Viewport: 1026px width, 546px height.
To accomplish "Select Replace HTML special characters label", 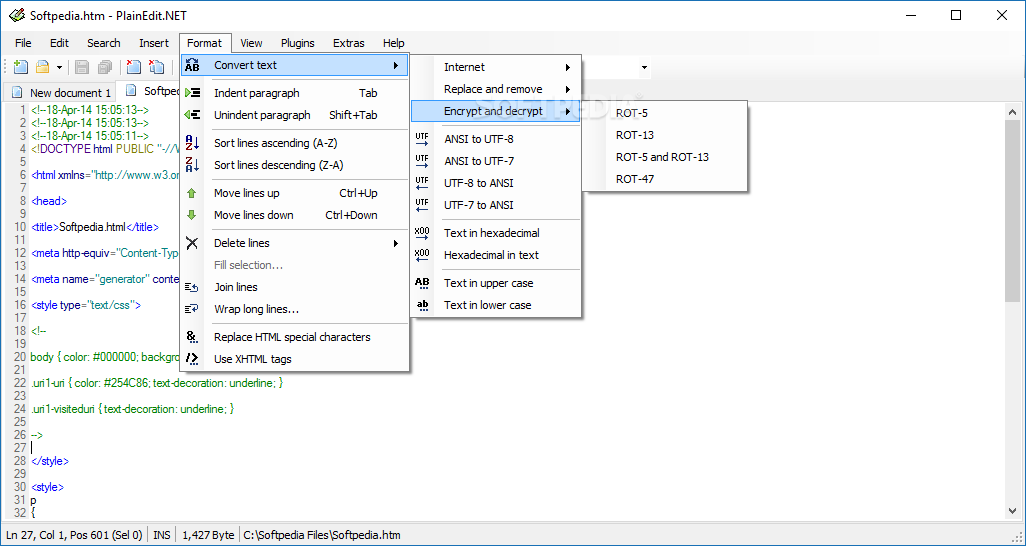I will 292,337.
